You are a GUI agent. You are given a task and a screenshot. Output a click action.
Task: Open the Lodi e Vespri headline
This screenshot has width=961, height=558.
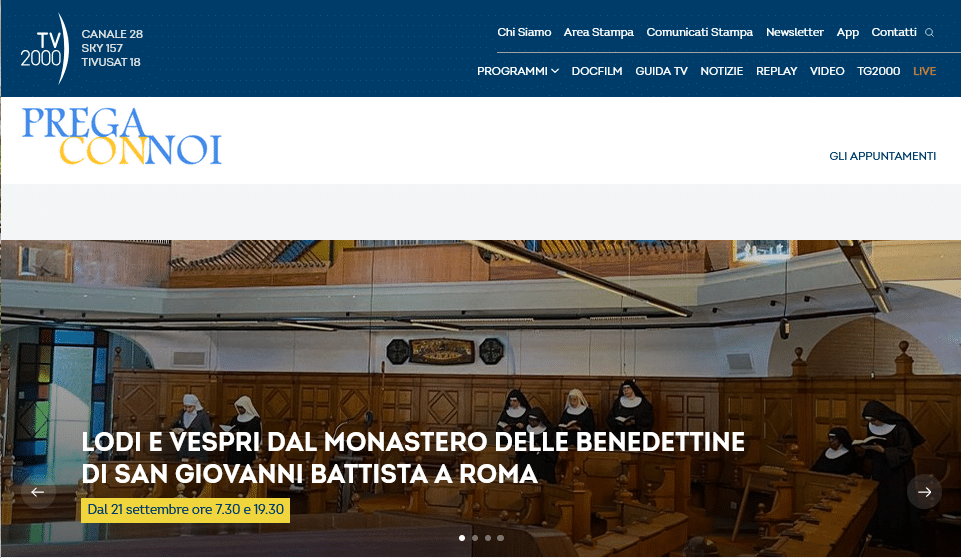tap(413, 457)
